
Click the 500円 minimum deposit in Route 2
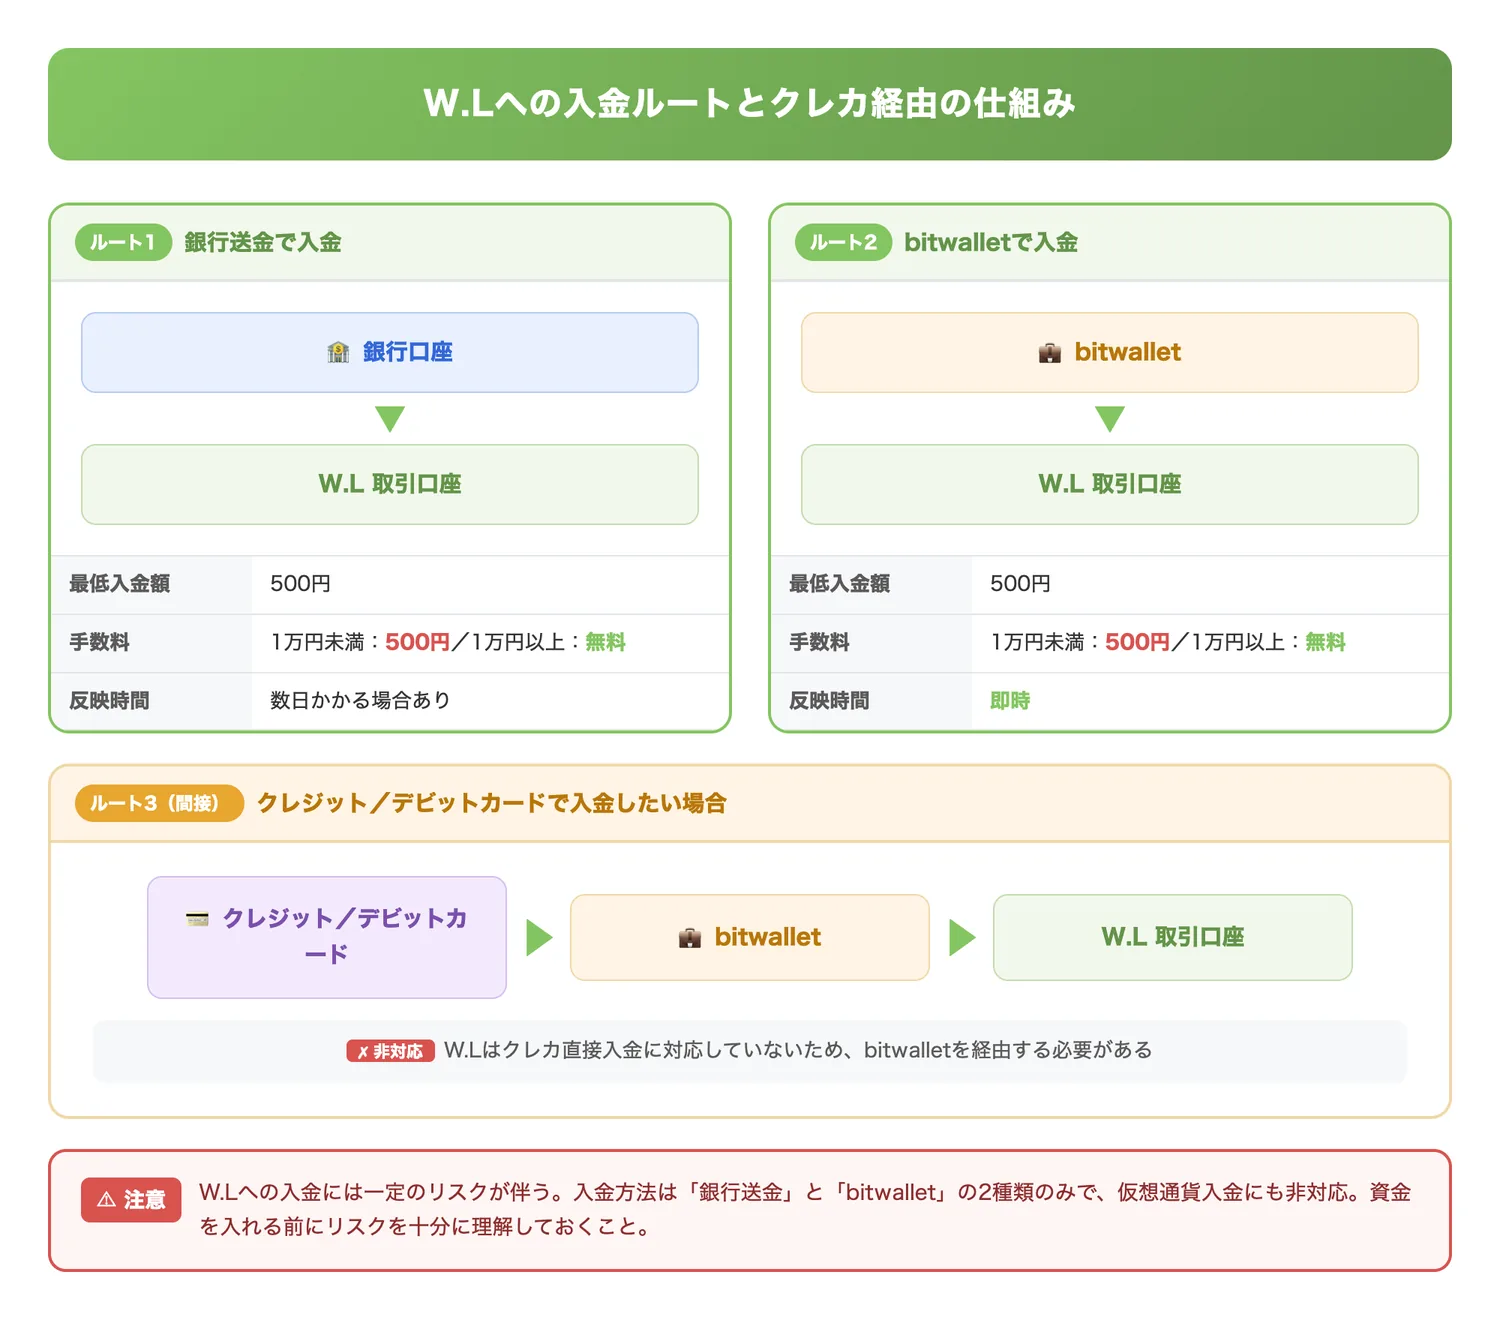[x=1020, y=584]
